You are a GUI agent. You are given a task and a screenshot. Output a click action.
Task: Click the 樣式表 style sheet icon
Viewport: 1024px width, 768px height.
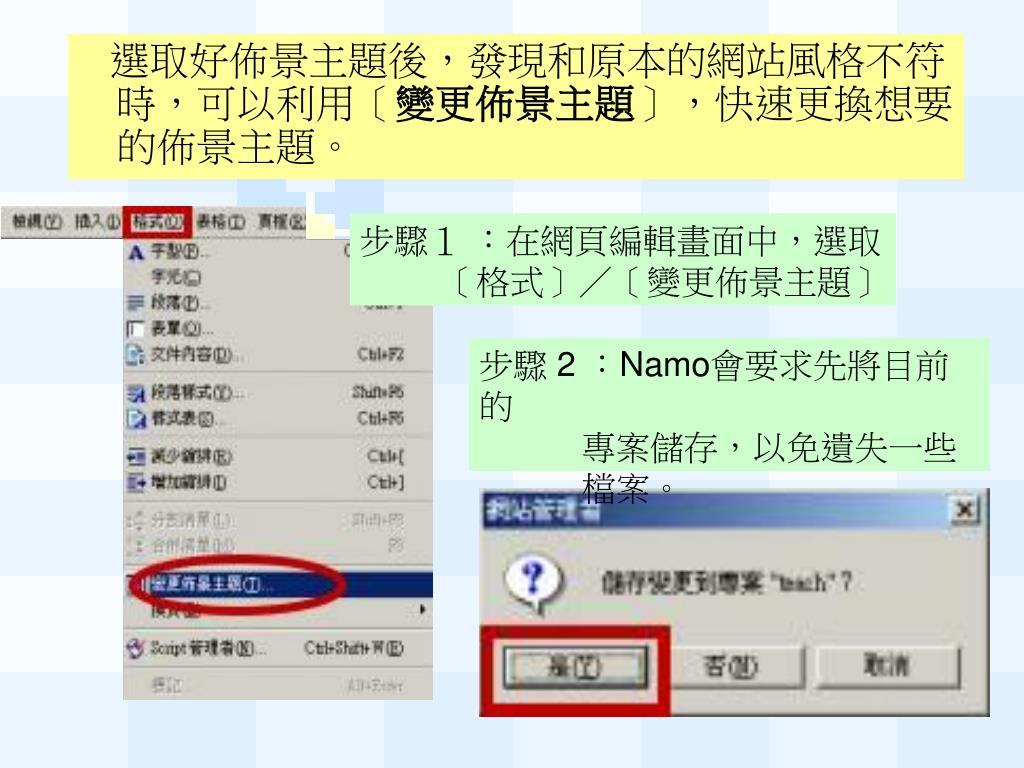(135, 419)
